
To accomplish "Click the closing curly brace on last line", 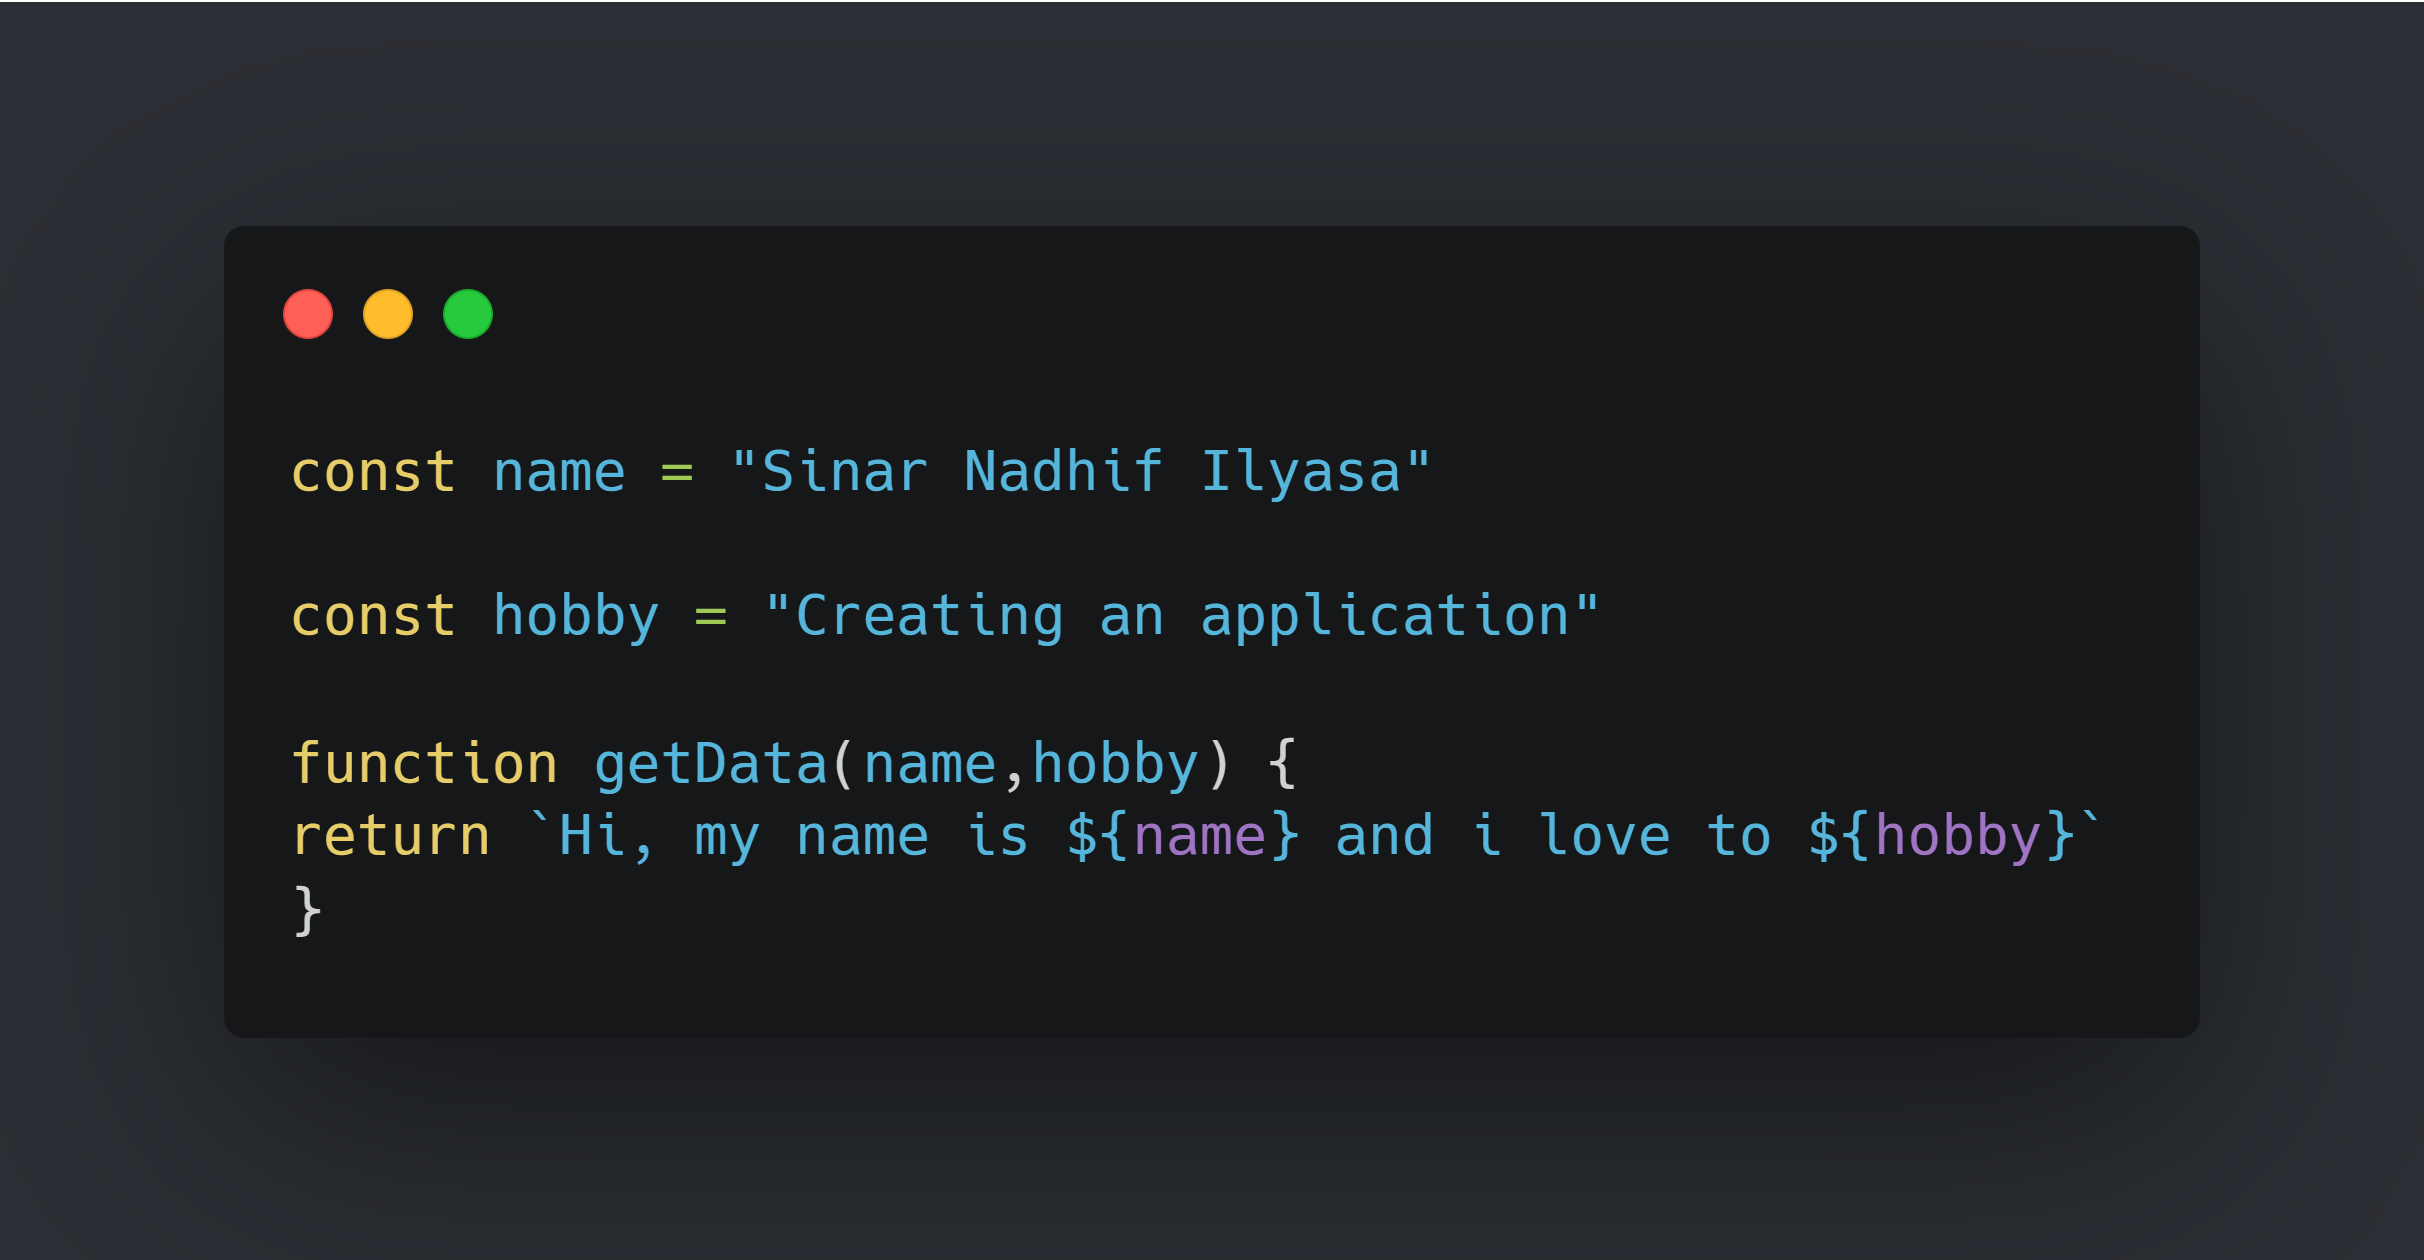I will 307,910.
